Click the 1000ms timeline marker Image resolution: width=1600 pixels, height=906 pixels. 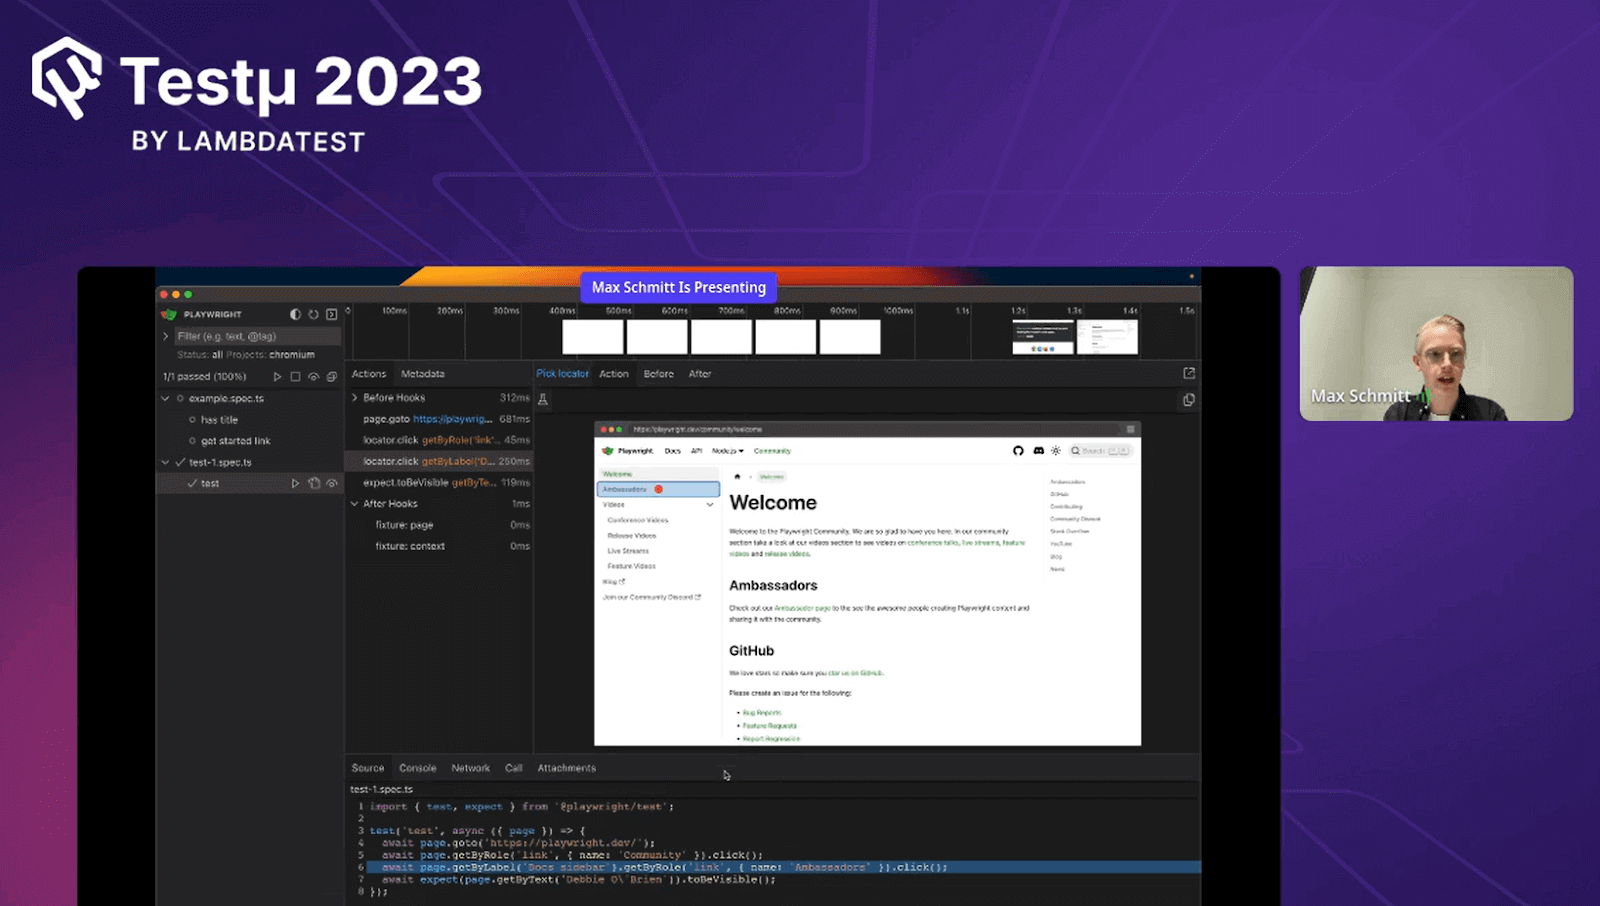tap(898, 311)
